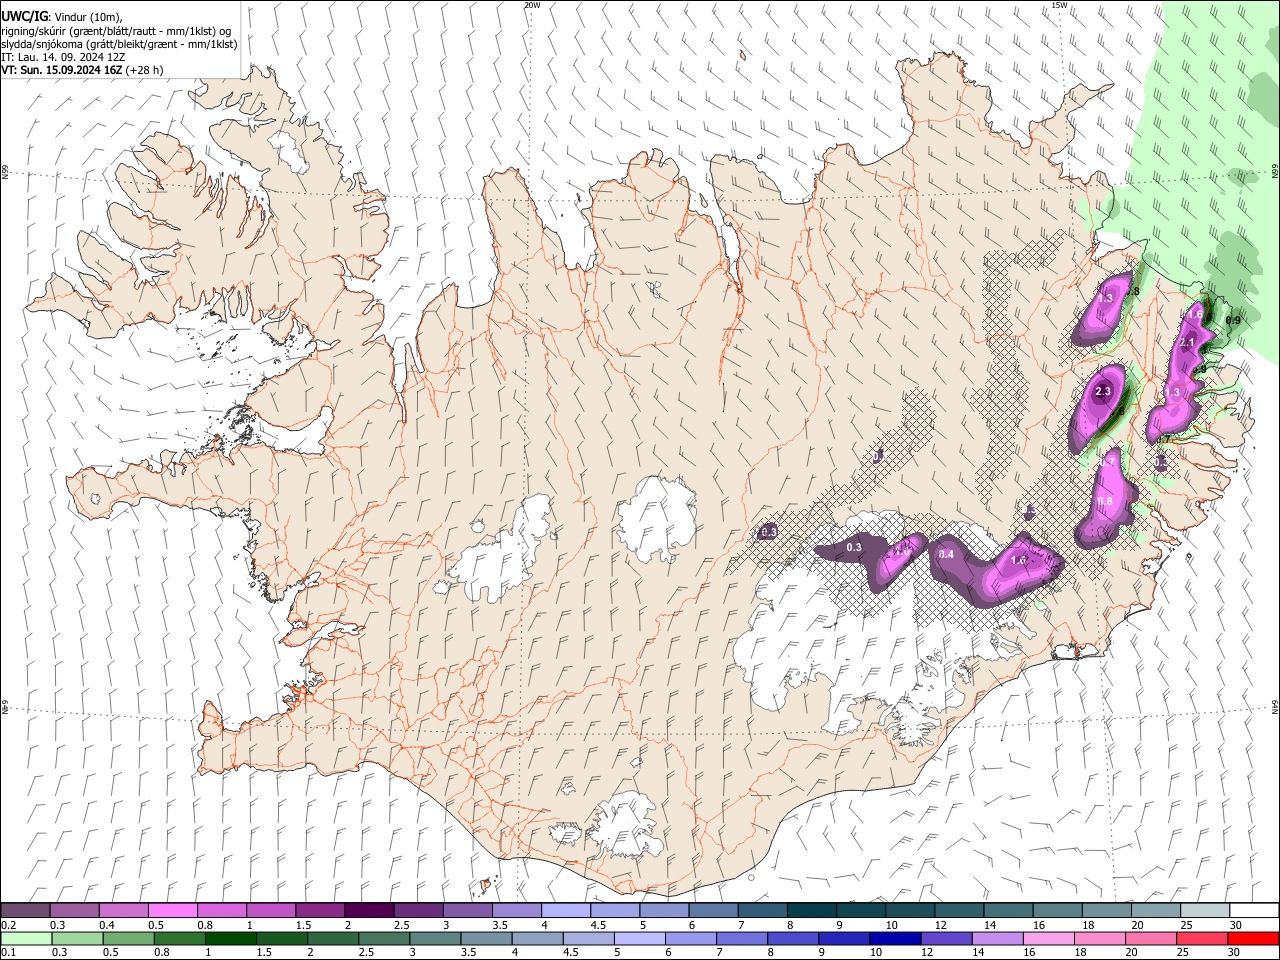Pick the bright red 30 rain-scale swatch
This screenshot has width=1280, height=960.
1253,938
